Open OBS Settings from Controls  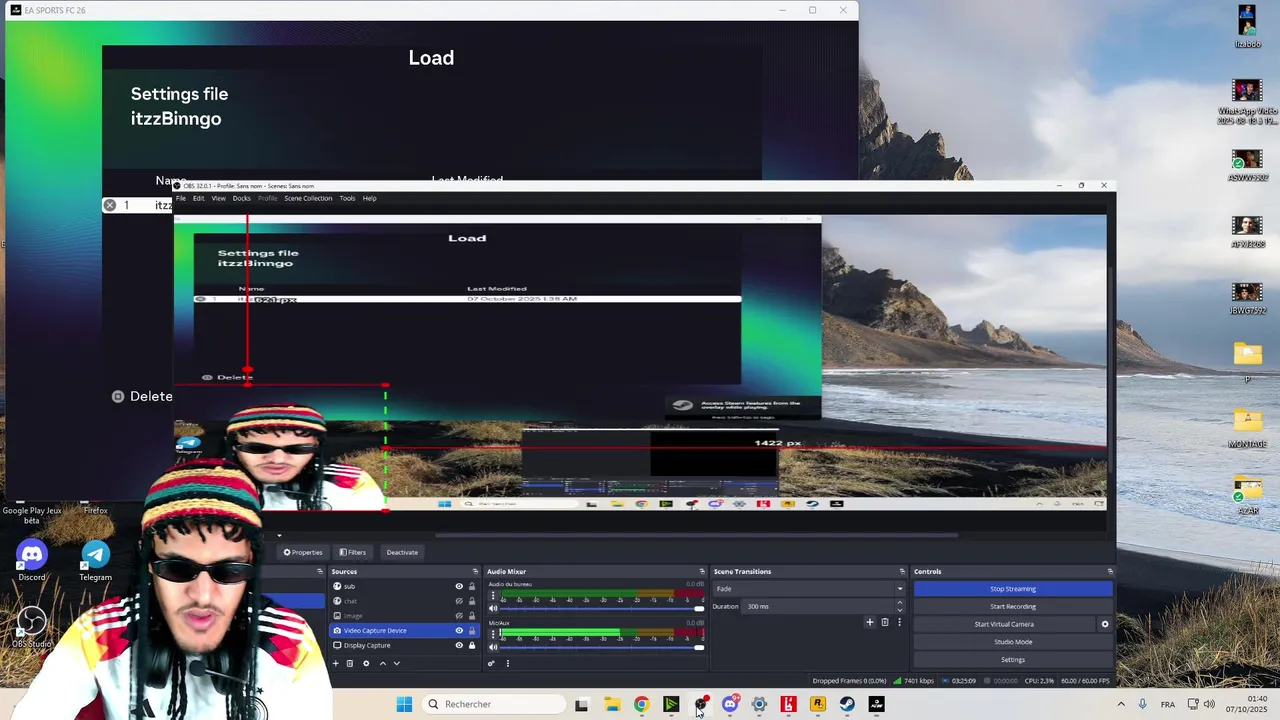(x=1013, y=660)
